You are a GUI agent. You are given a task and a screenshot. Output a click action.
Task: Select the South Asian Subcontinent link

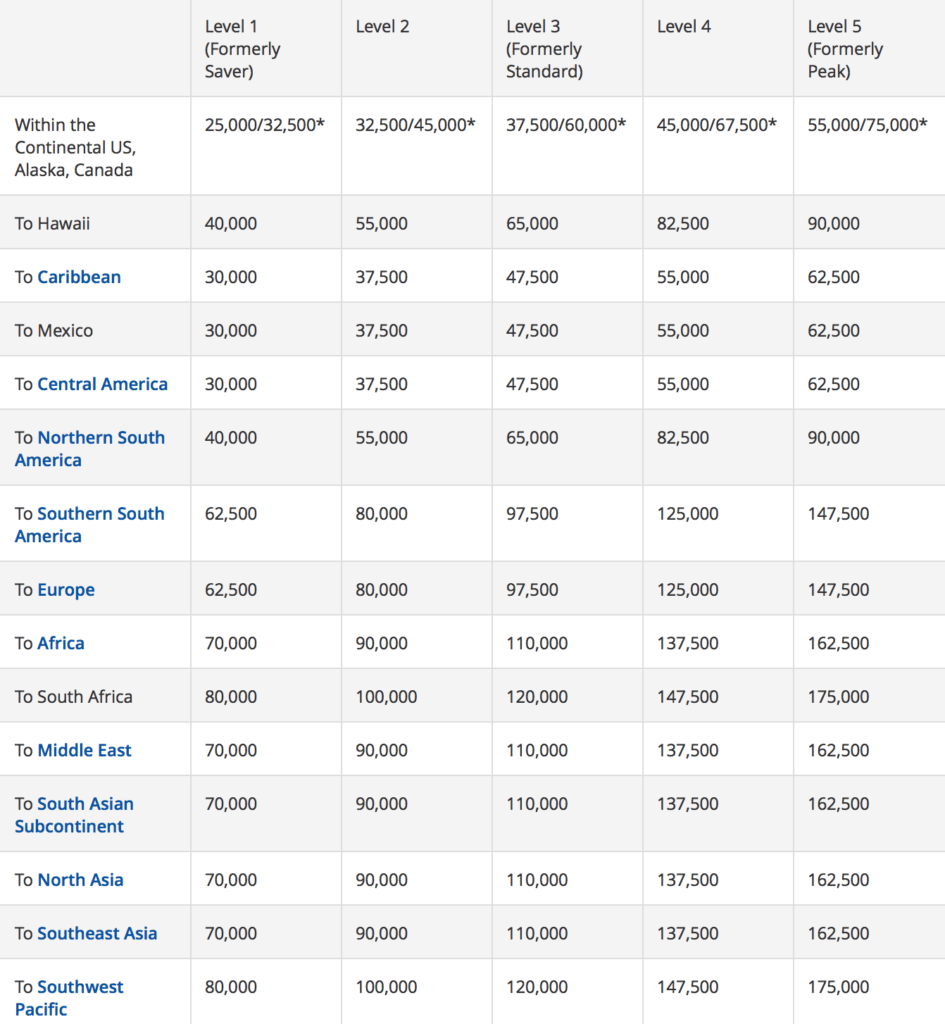coord(74,814)
